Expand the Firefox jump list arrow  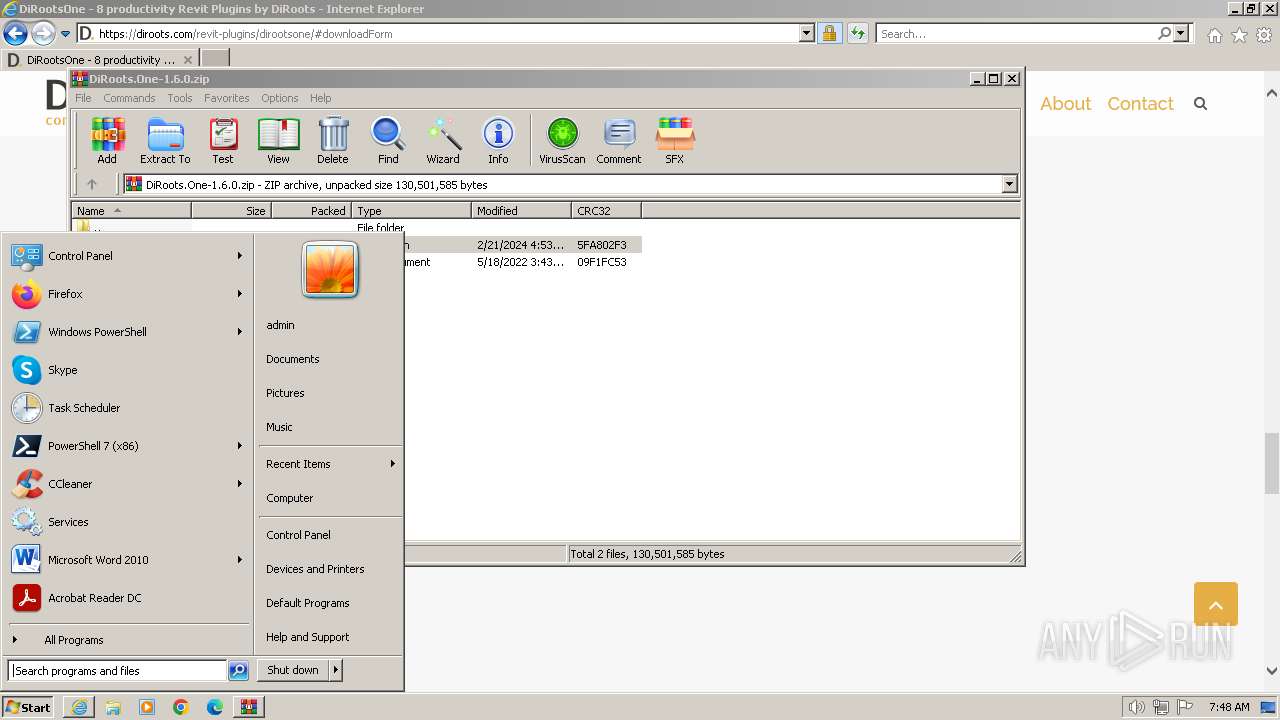[240, 294]
